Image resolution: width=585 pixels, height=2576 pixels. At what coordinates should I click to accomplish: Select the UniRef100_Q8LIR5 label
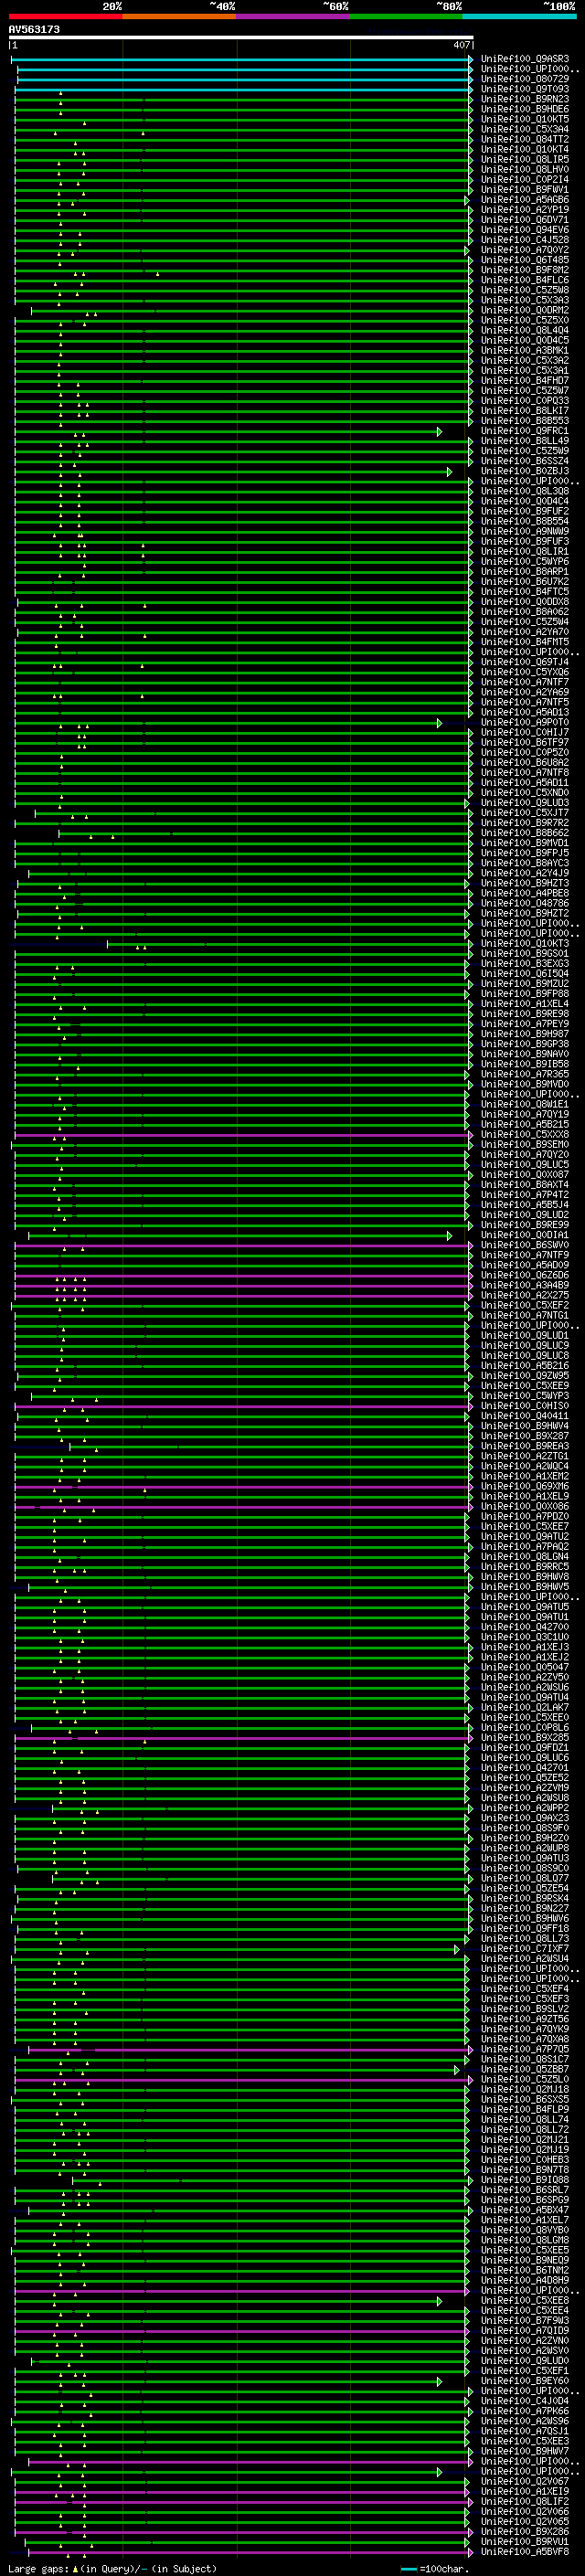point(525,159)
